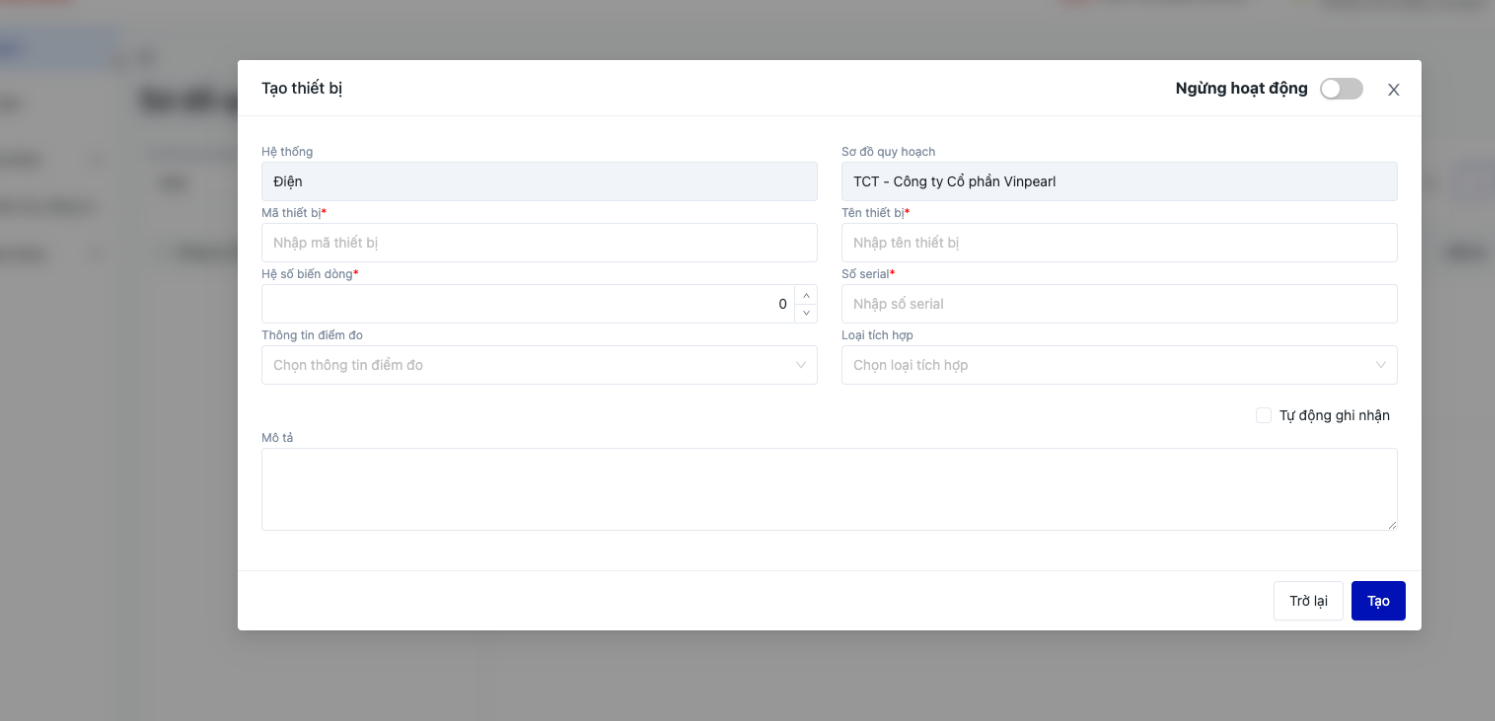Image resolution: width=1495 pixels, height=721 pixels.
Task: Click the Hệ thống field showing Điện
Action: click(x=539, y=182)
